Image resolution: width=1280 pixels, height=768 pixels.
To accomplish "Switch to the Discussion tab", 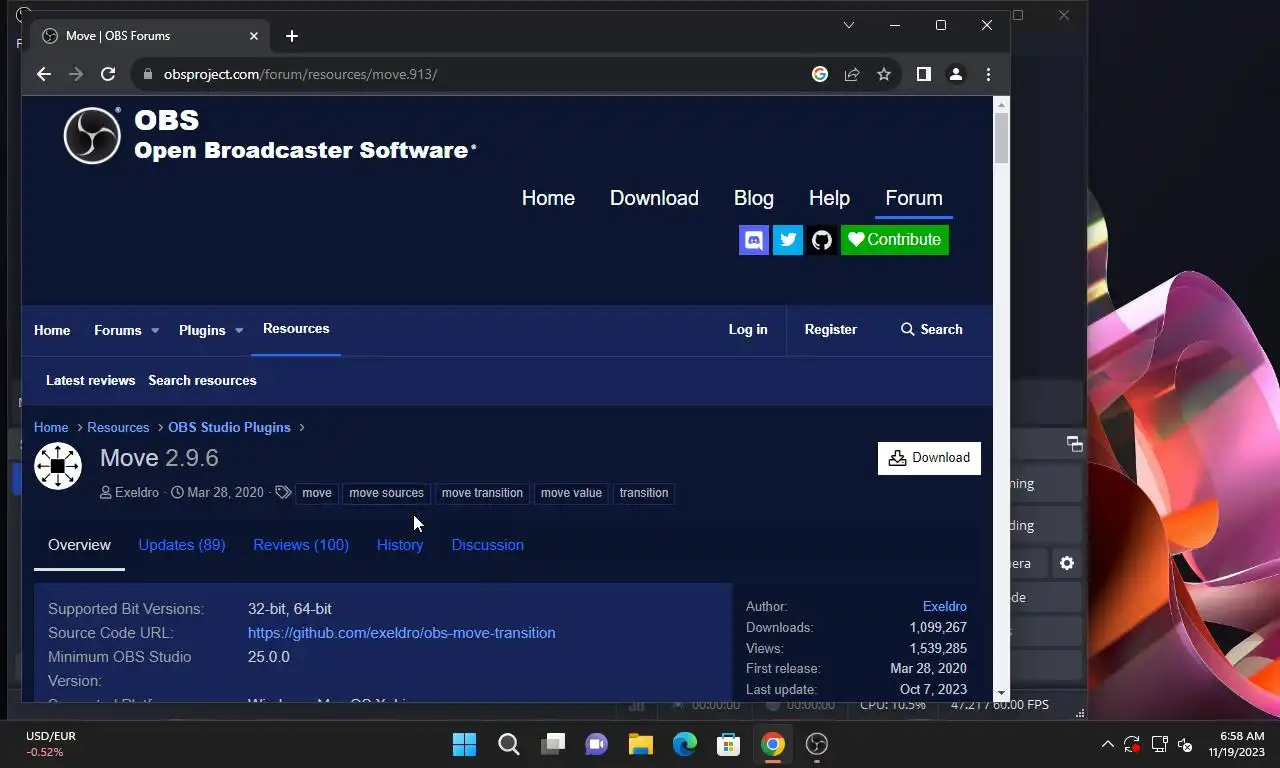I will pos(488,545).
